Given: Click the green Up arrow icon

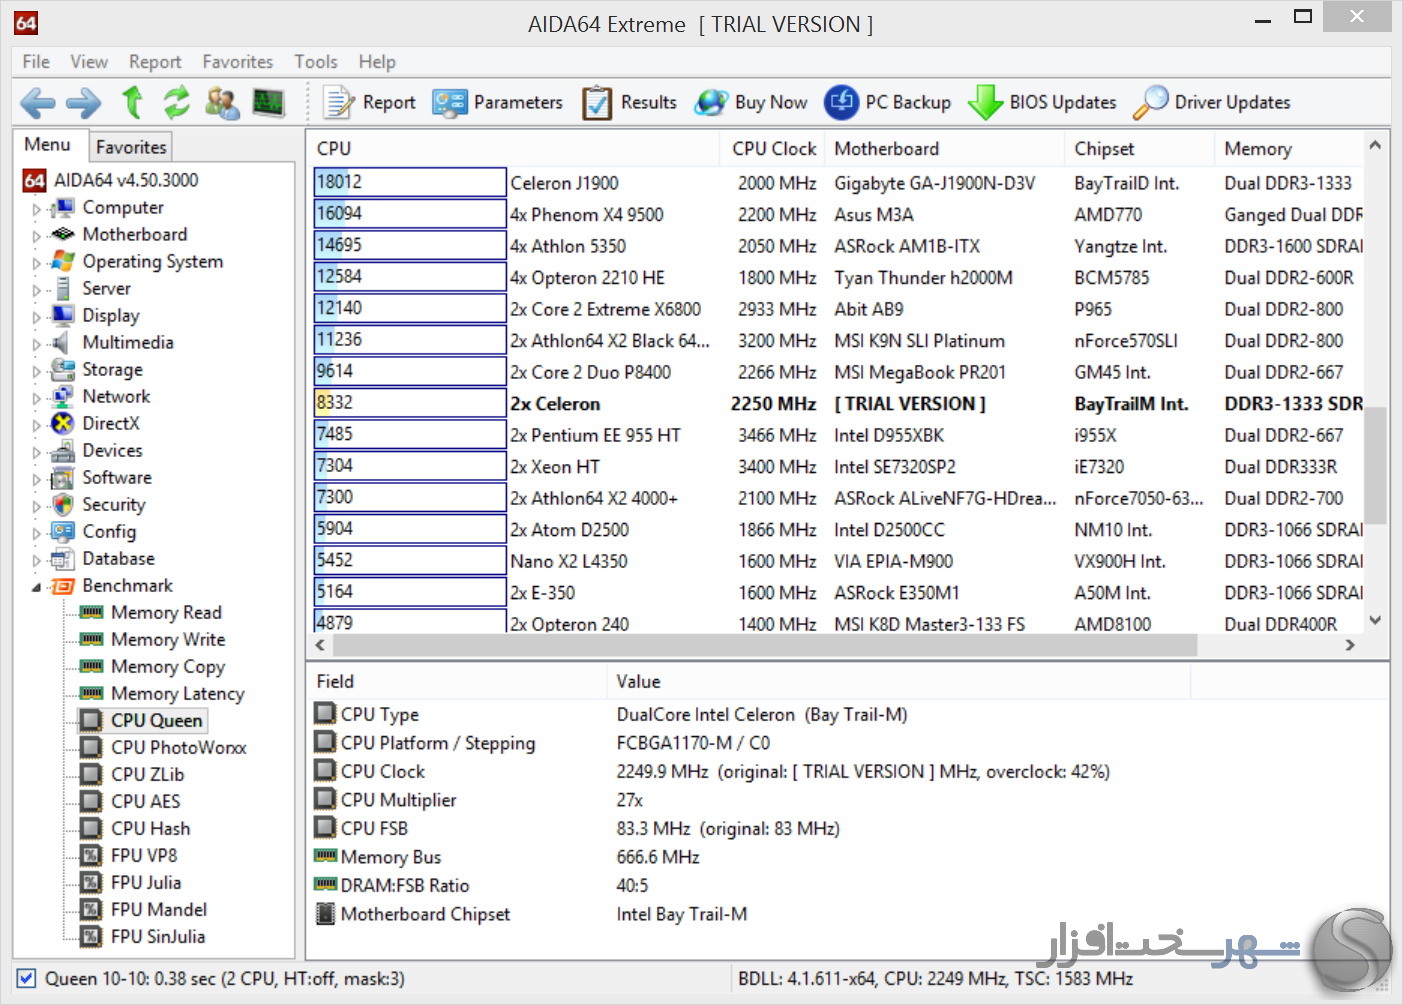Looking at the screenshot, I should coord(132,102).
